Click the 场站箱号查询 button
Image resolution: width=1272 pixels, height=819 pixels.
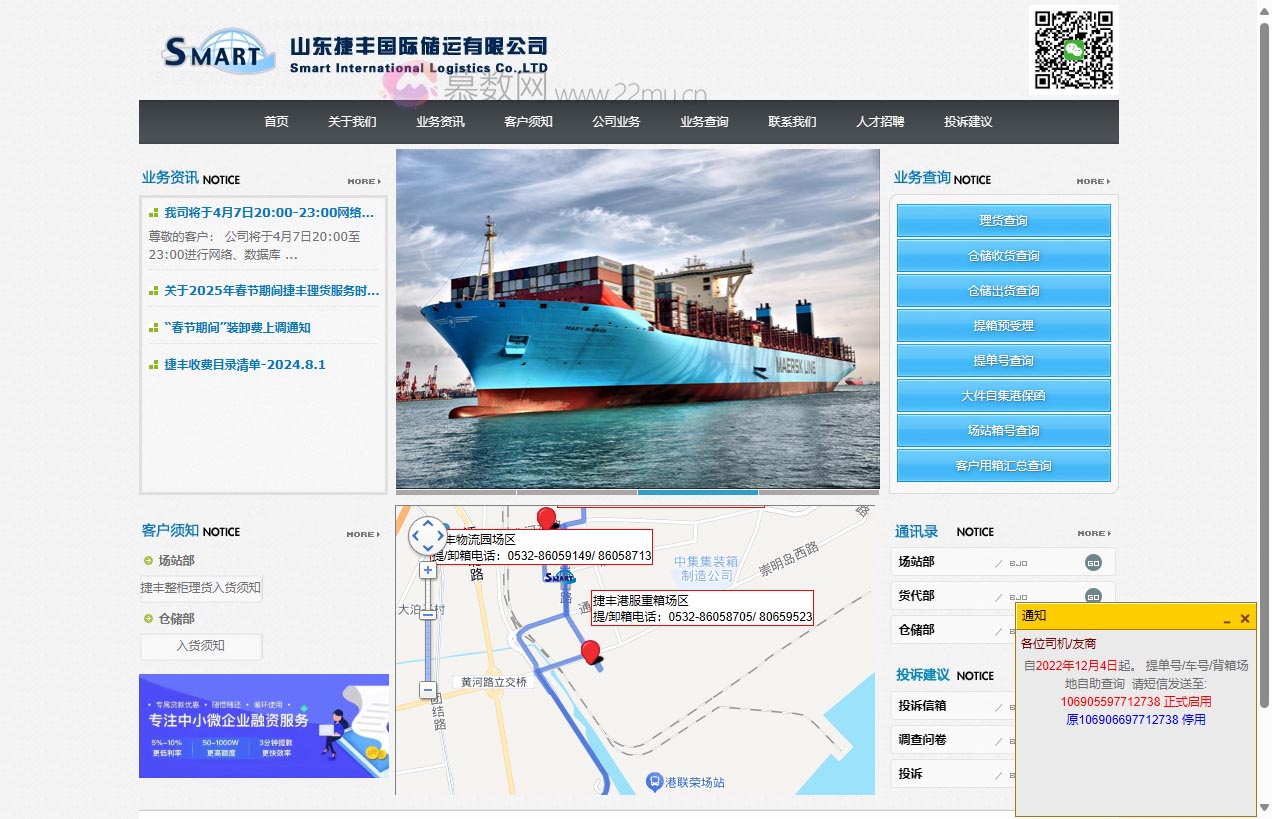pyautogui.click(x=1003, y=431)
